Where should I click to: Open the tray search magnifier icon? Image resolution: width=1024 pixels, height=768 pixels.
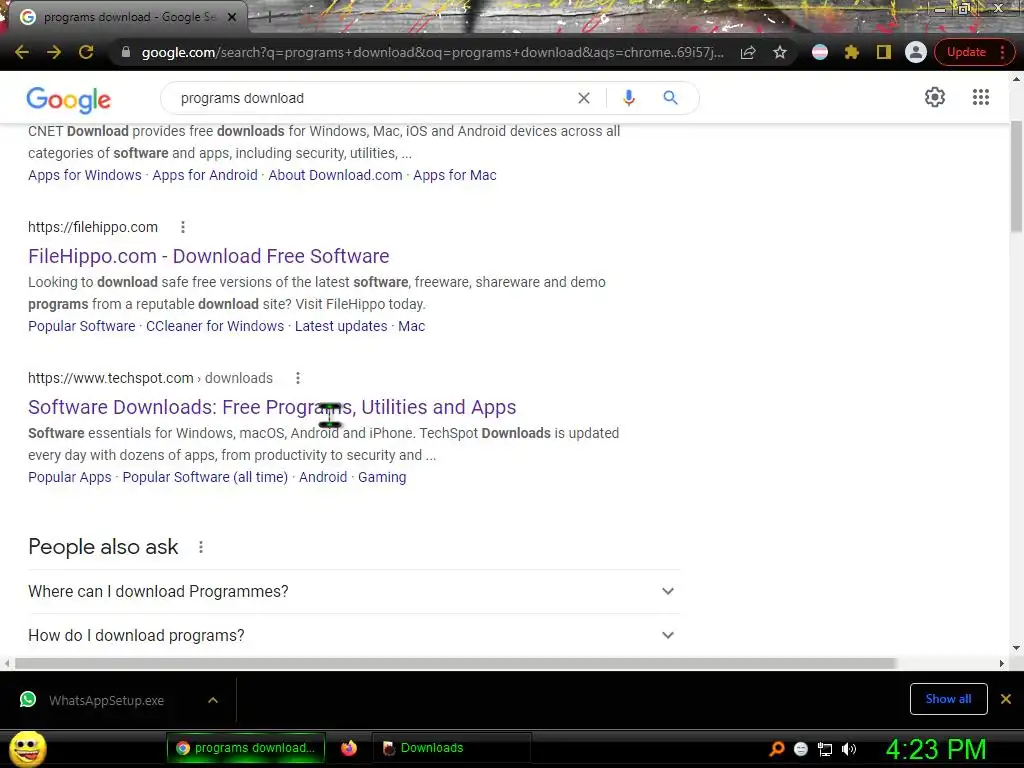click(x=776, y=749)
